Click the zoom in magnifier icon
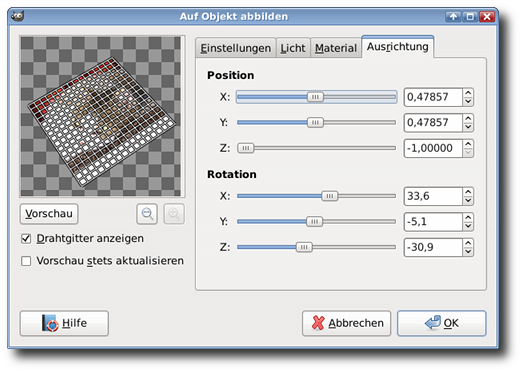Image resolution: width=522 pixels, height=372 pixels. 174,214
